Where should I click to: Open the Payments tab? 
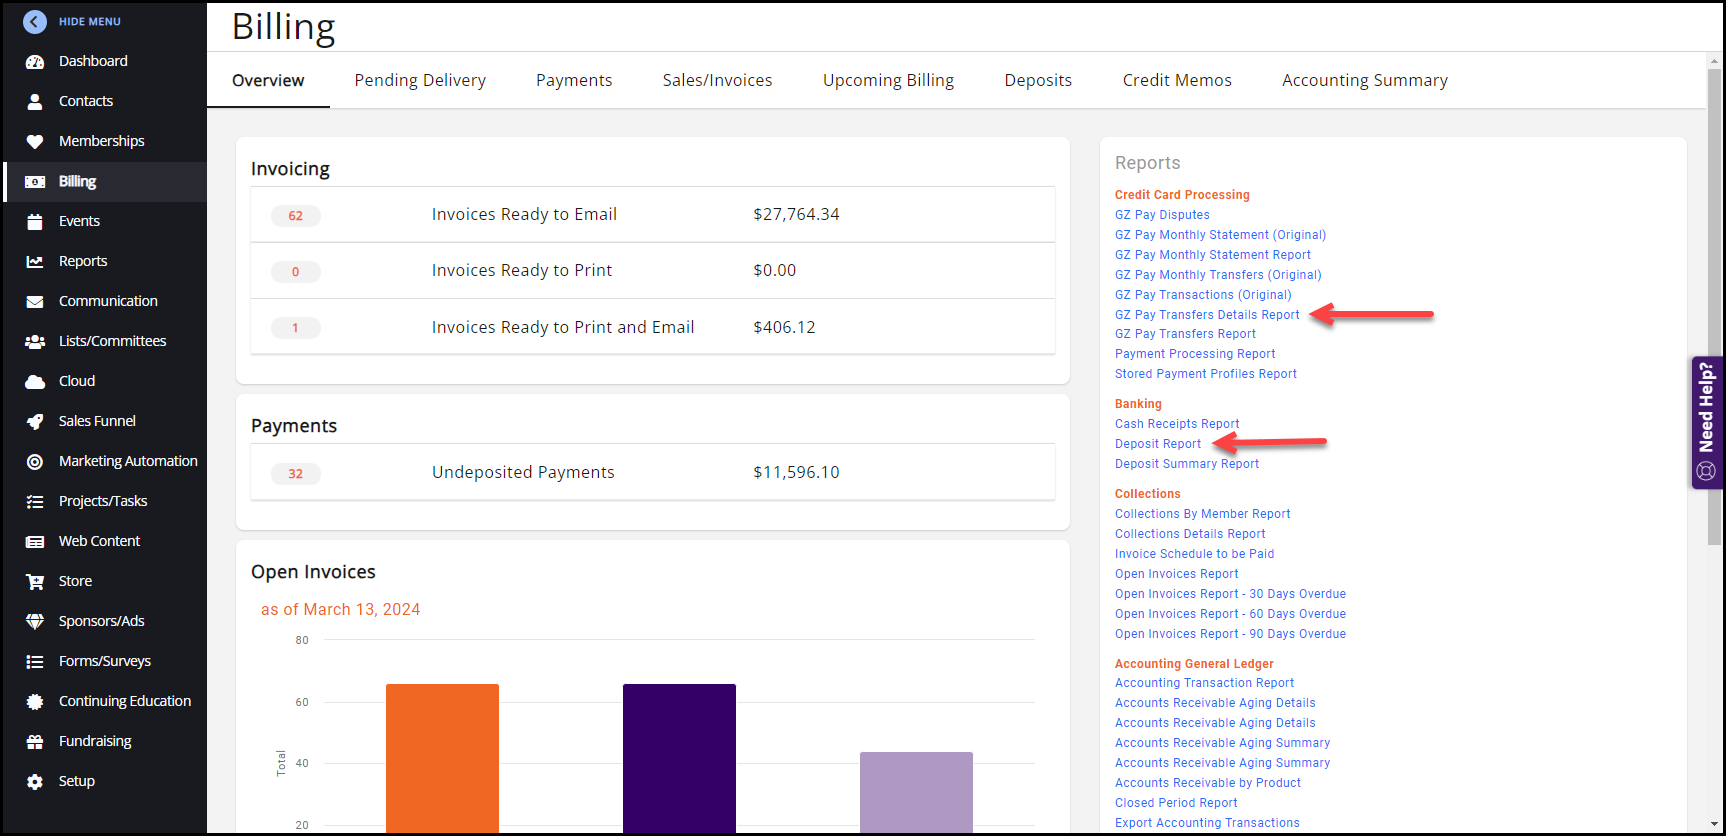574,80
